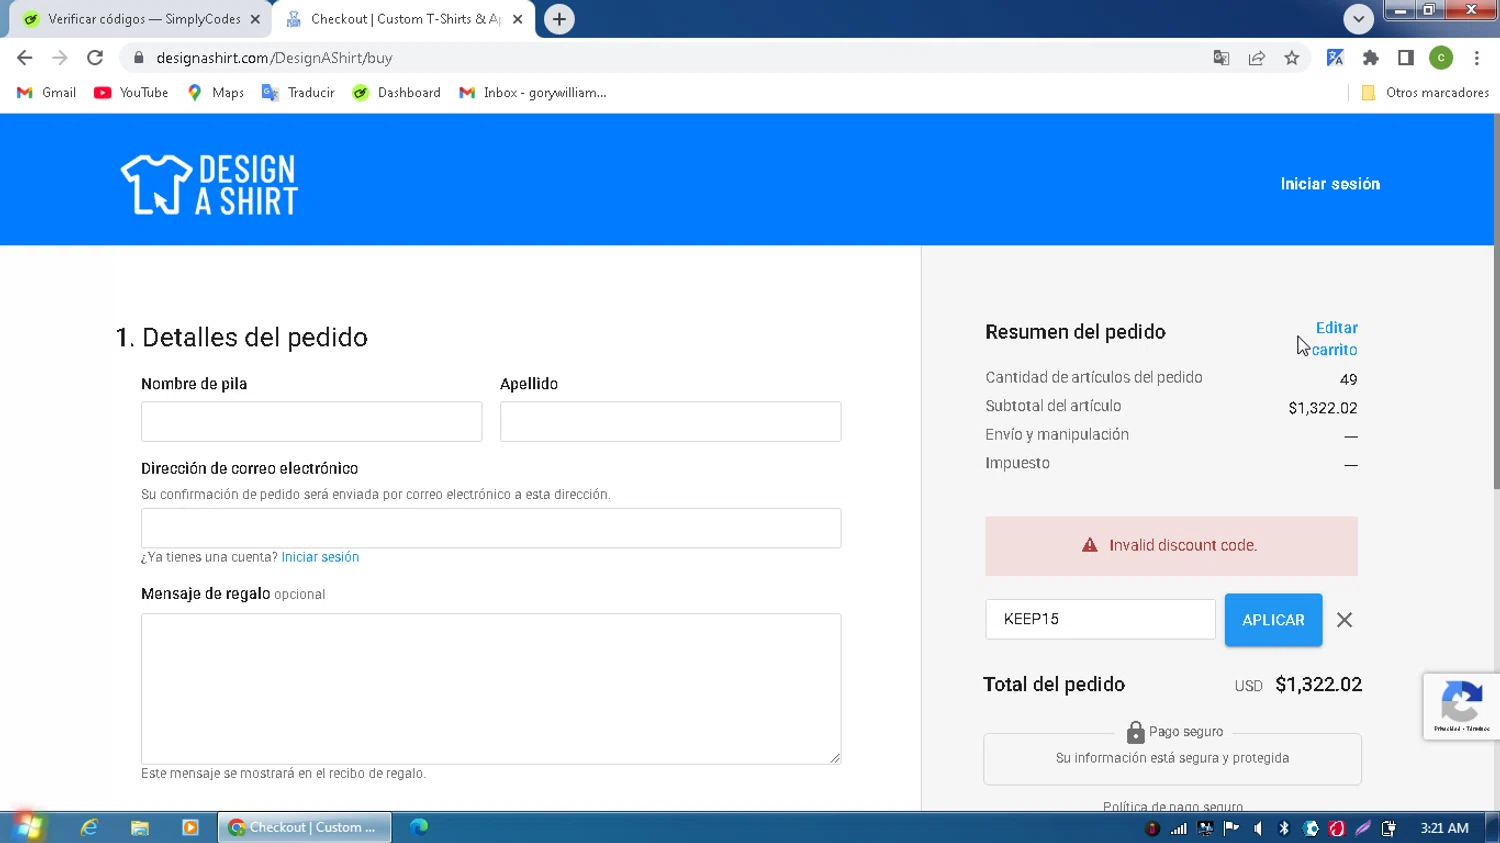Expand the tab search dropdown
Image resolution: width=1500 pixels, height=843 pixels.
[x=1358, y=19]
